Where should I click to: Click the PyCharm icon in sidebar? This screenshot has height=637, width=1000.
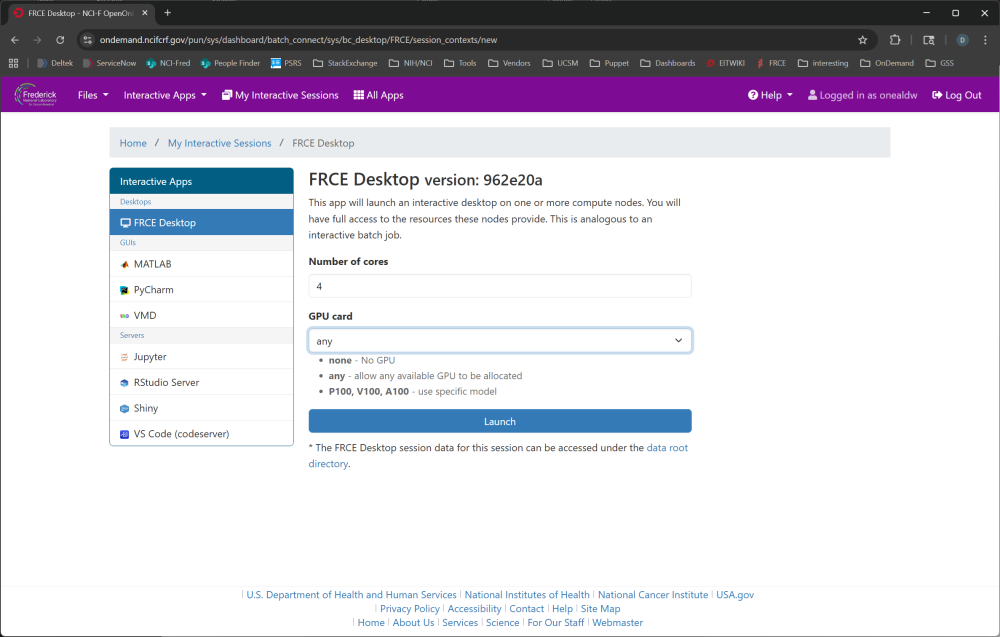pyautogui.click(x=124, y=290)
